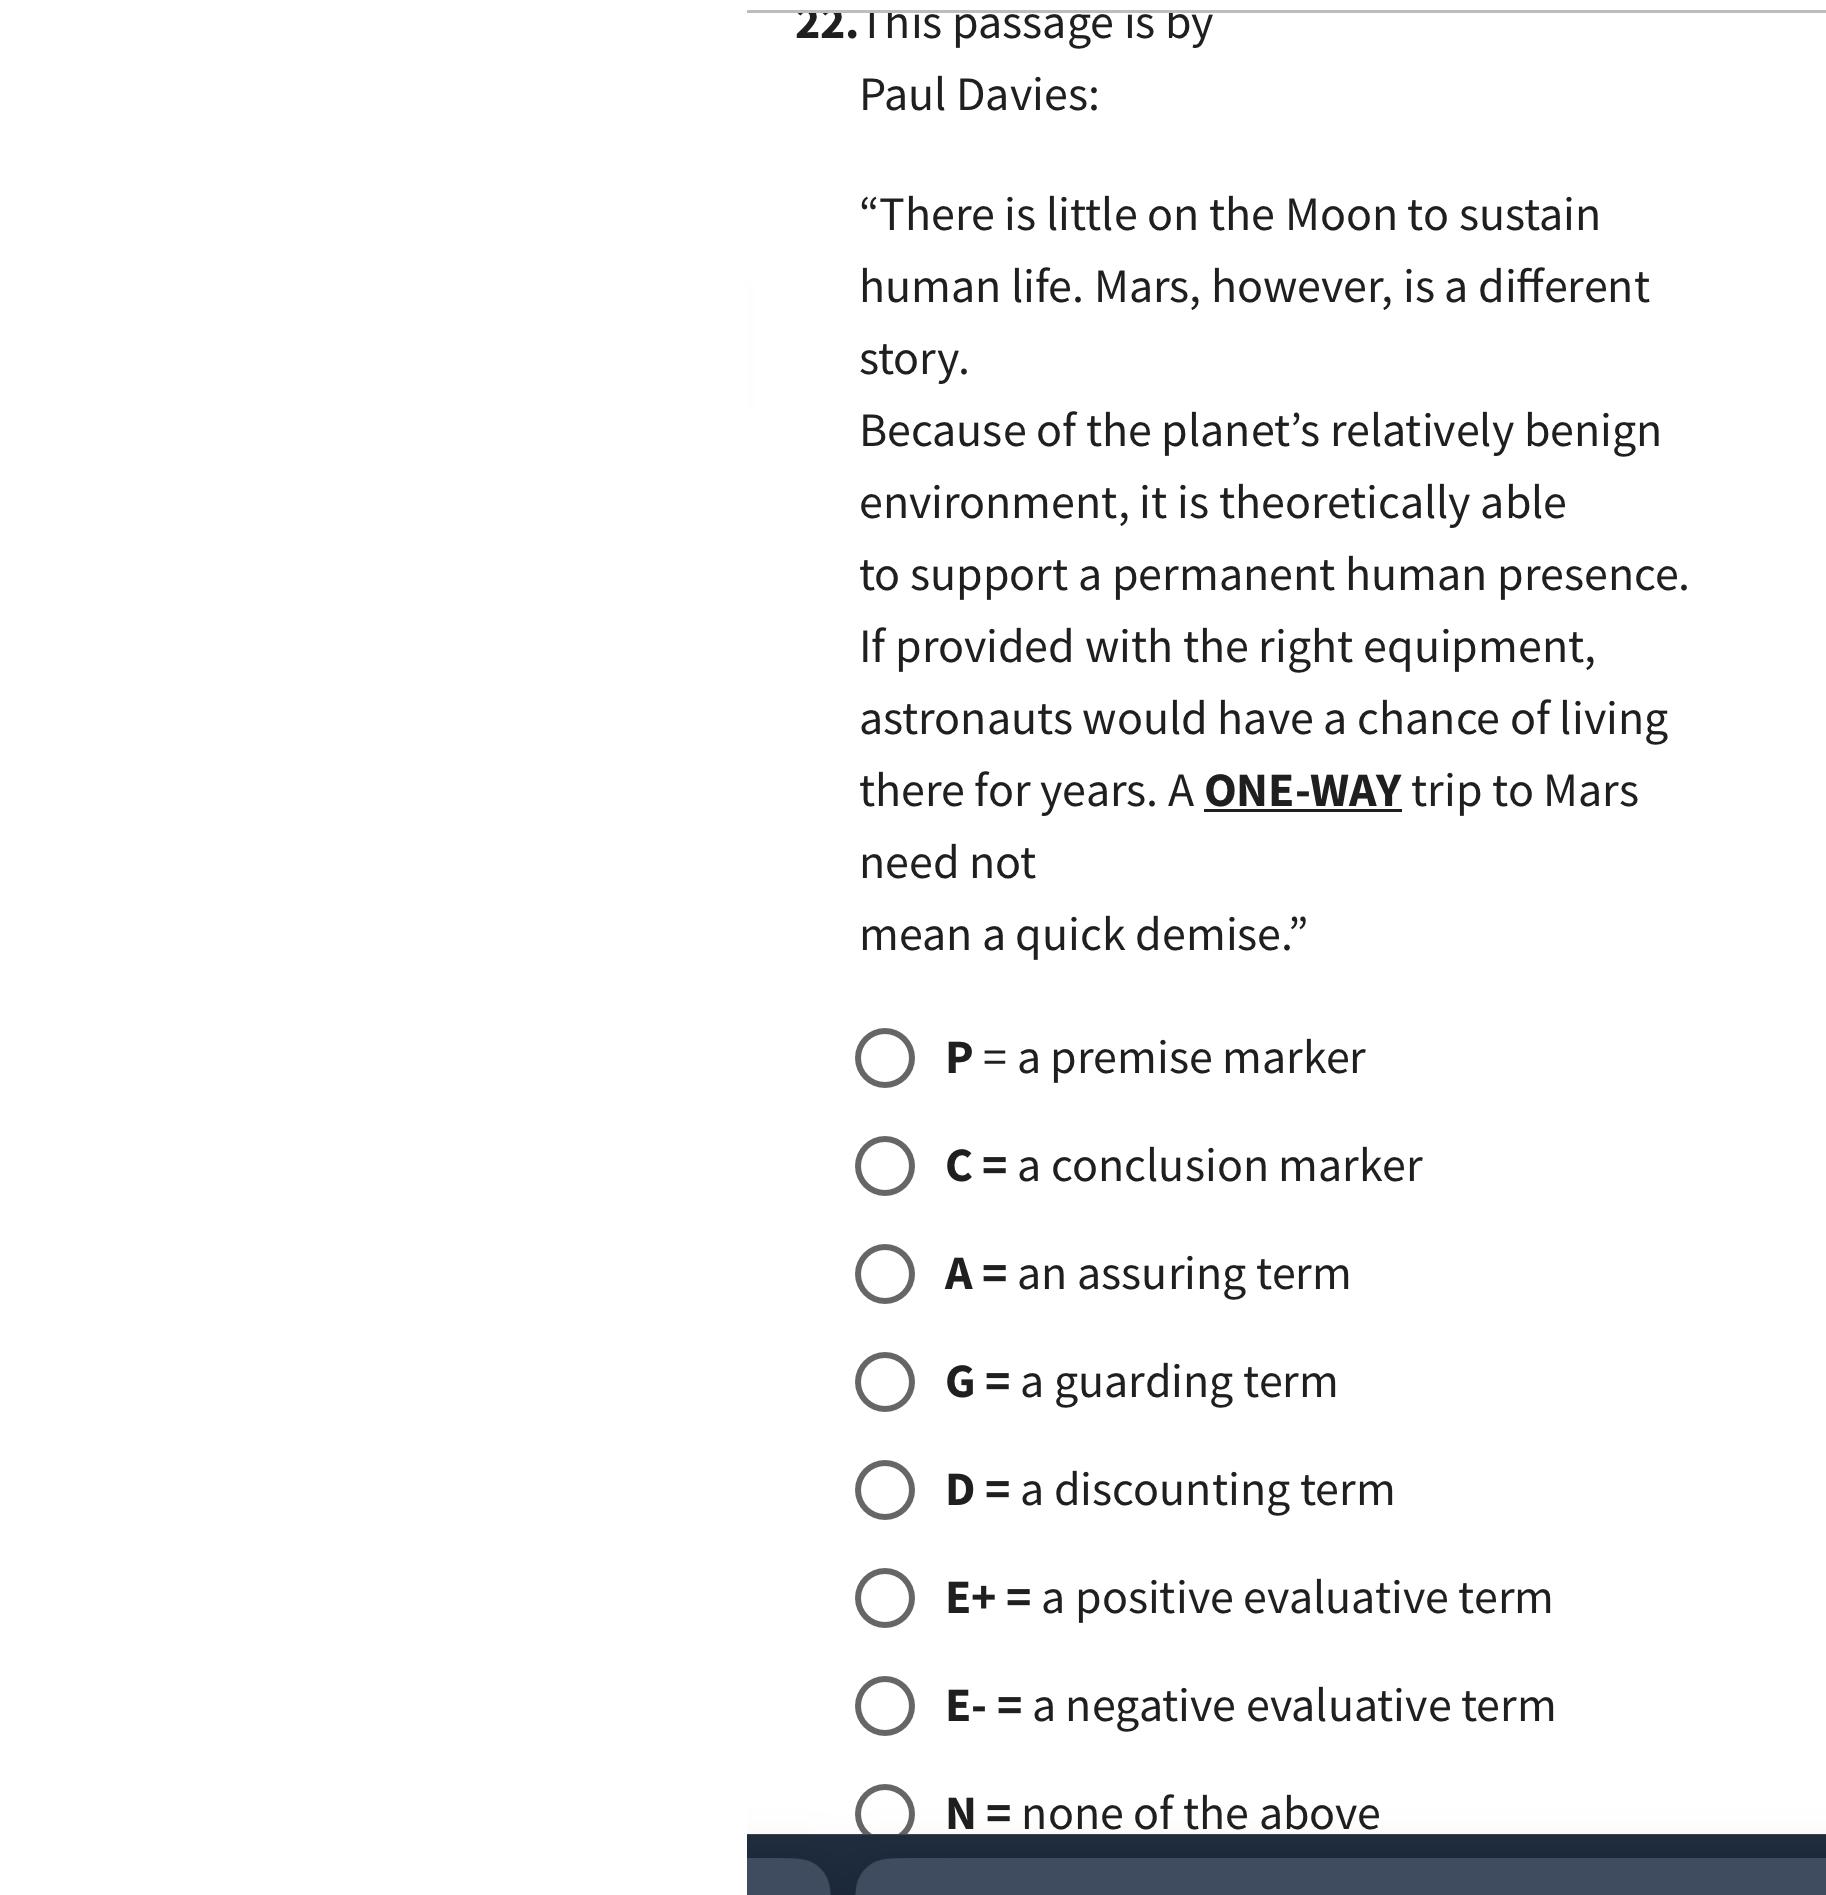This screenshot has height=1895, width=1826.
Task: Select radio button G, a guarding term
Action: tap(884, 1381)
